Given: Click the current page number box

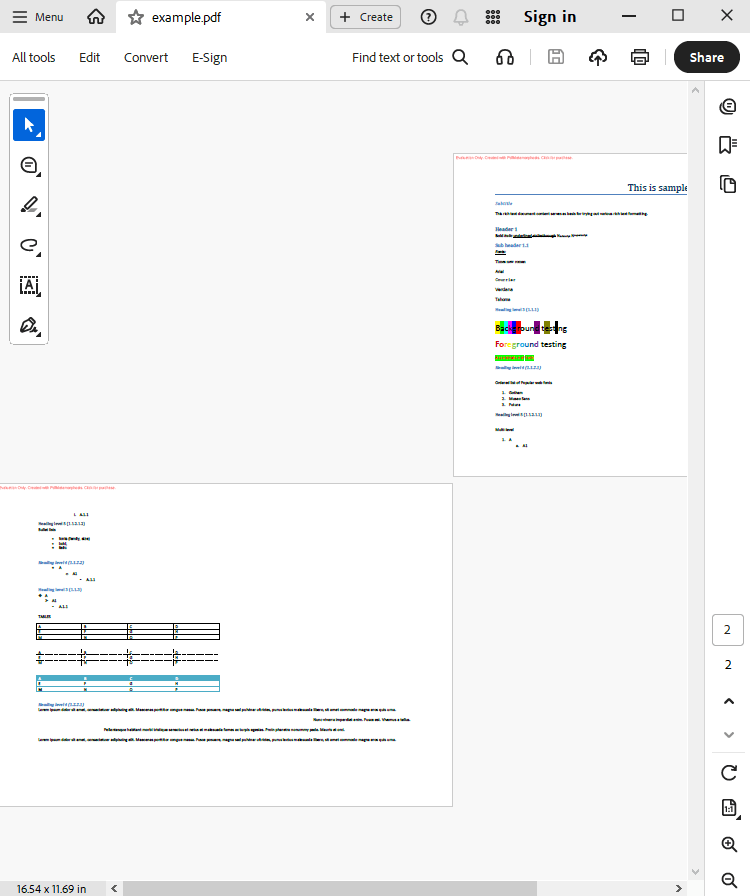Looking at the screenshot, I should (x=728, y=630).
